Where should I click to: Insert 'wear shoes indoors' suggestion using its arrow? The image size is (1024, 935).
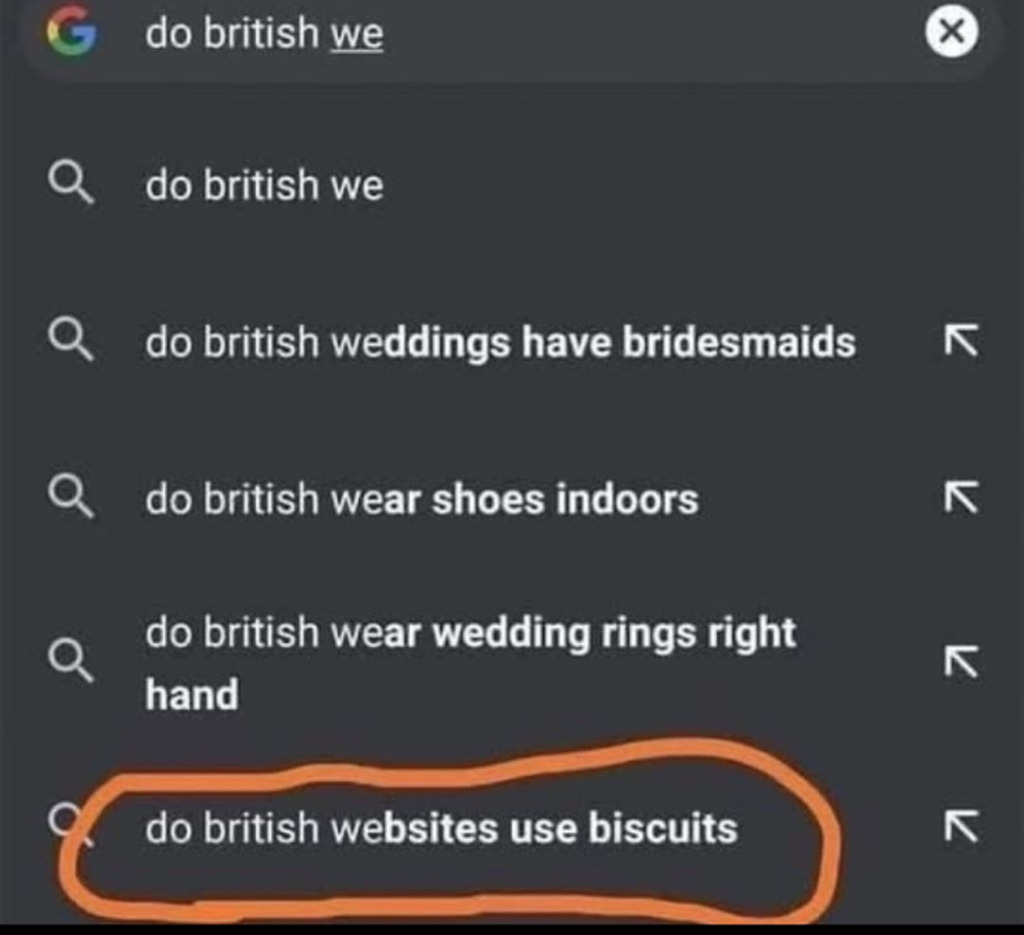[960, 498]
